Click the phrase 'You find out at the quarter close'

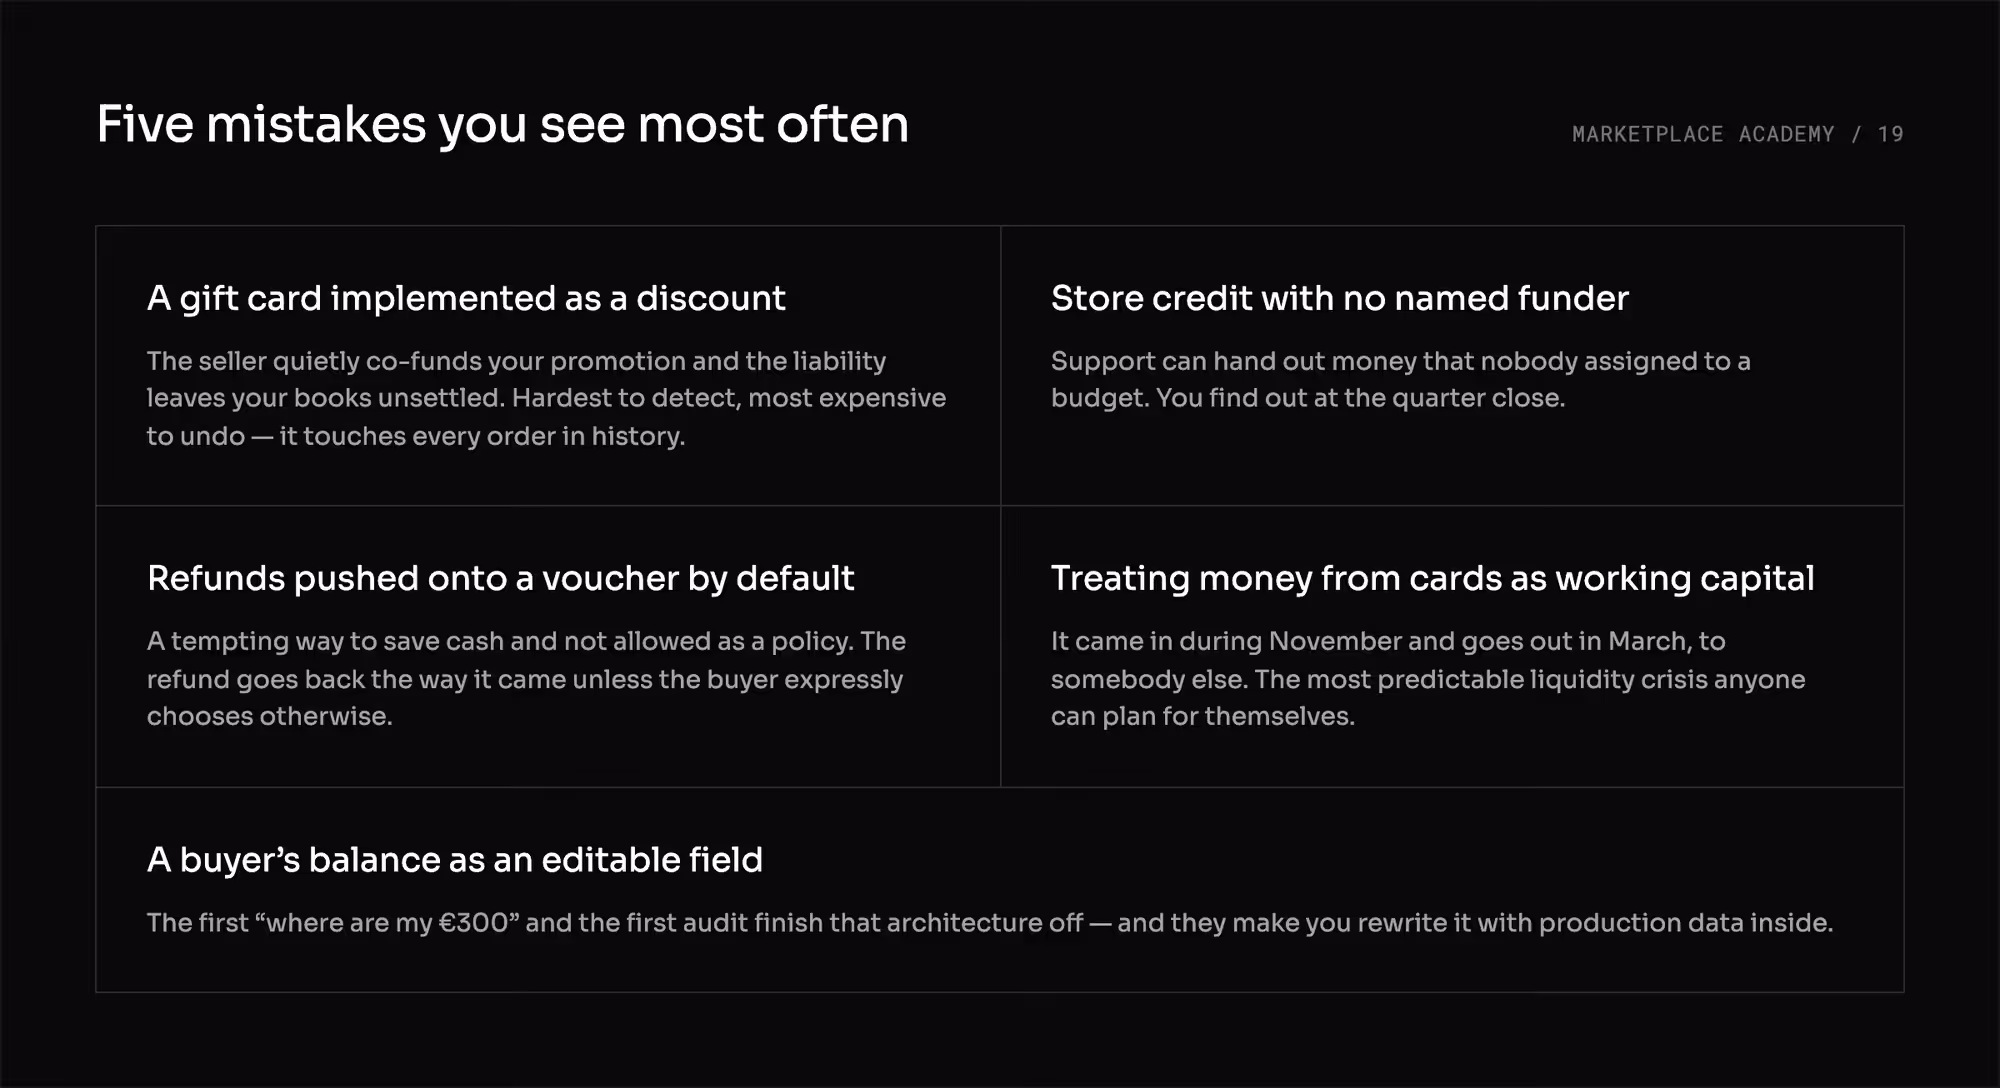coord(1359,398)
